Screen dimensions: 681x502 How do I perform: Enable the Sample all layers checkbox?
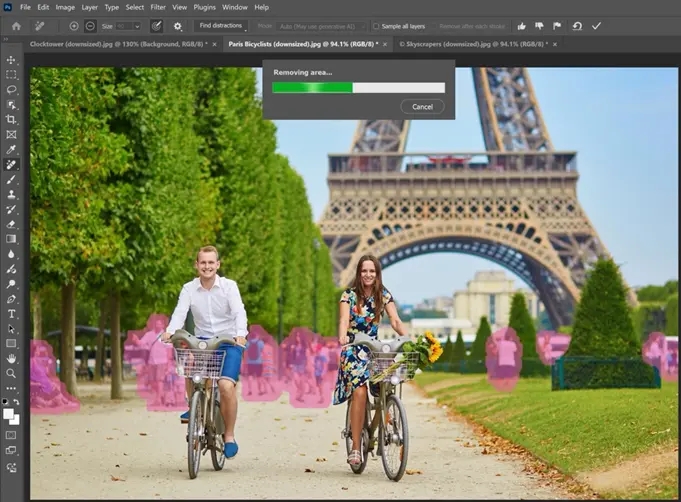(x=376, y=26)
